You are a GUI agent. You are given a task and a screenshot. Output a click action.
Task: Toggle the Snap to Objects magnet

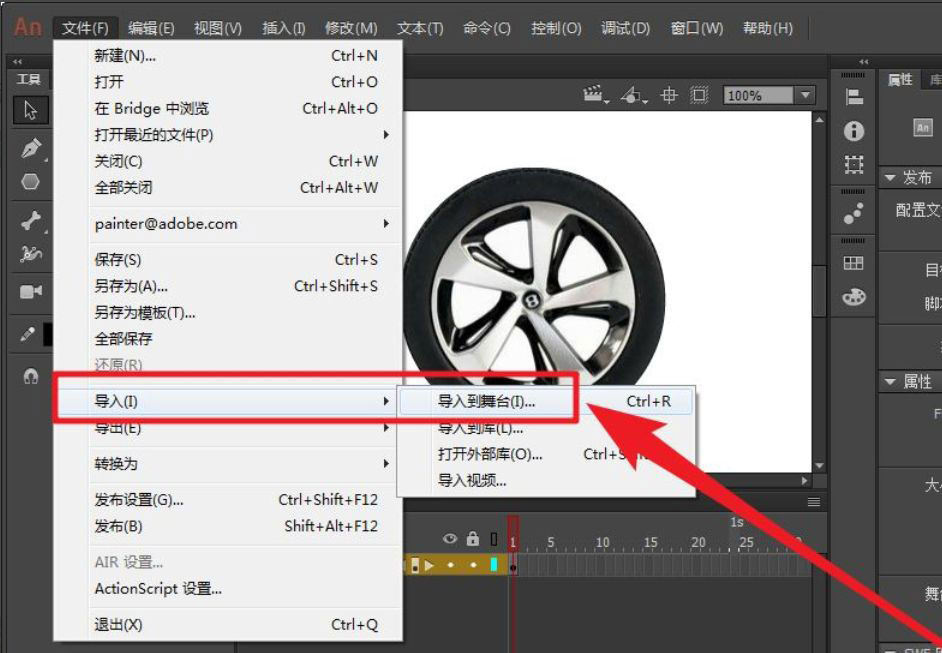point(31,377)
